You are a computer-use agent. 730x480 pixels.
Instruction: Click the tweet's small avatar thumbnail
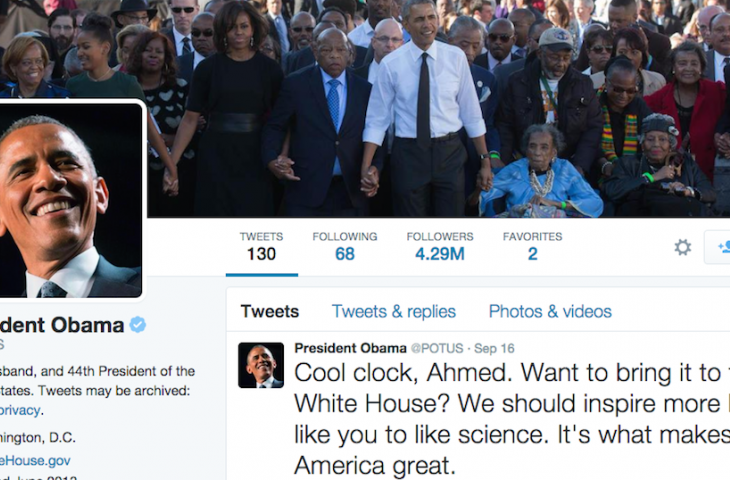[261, 365]
